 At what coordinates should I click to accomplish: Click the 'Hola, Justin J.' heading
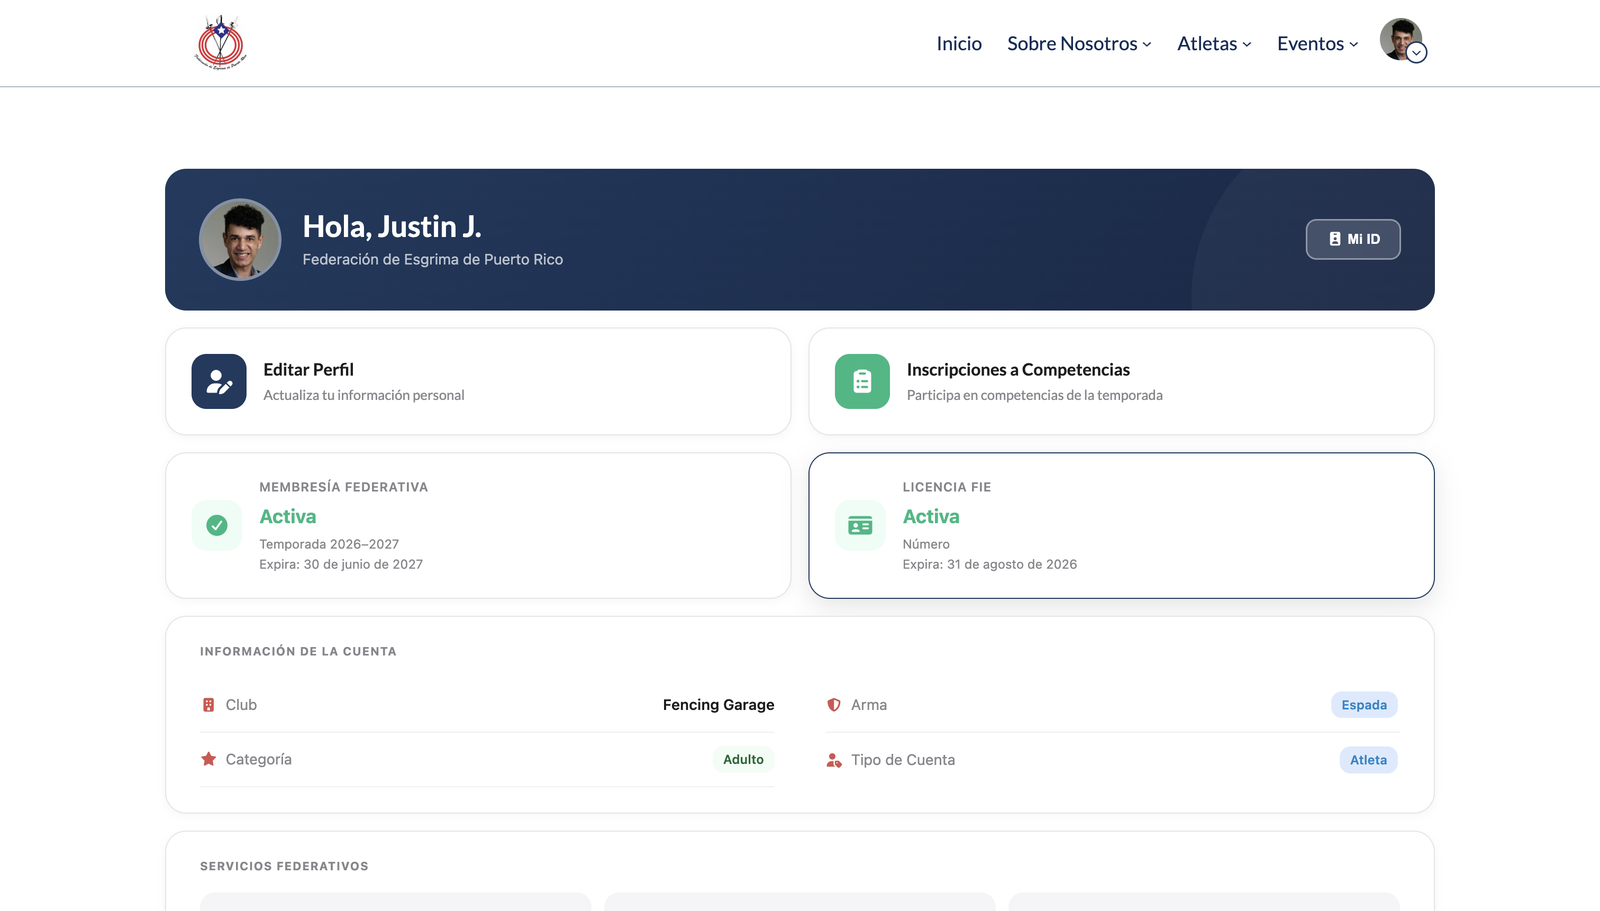pos(392,226)
